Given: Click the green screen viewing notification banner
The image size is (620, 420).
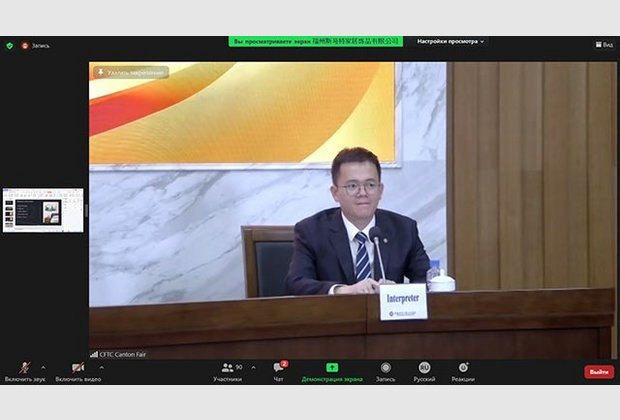Looking at the screenshot, I should coord(316,41).
